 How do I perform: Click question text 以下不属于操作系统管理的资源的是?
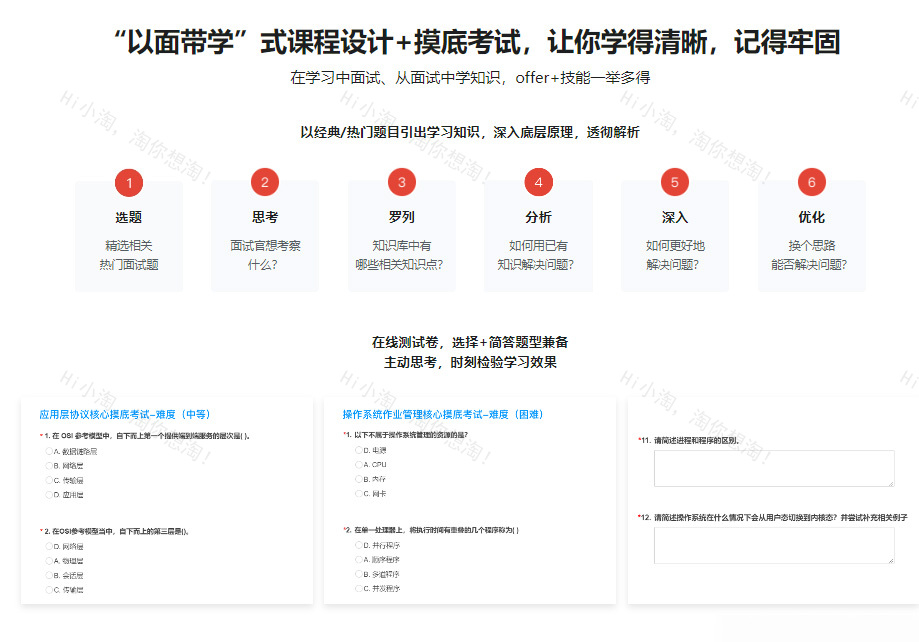pos(406,435)
